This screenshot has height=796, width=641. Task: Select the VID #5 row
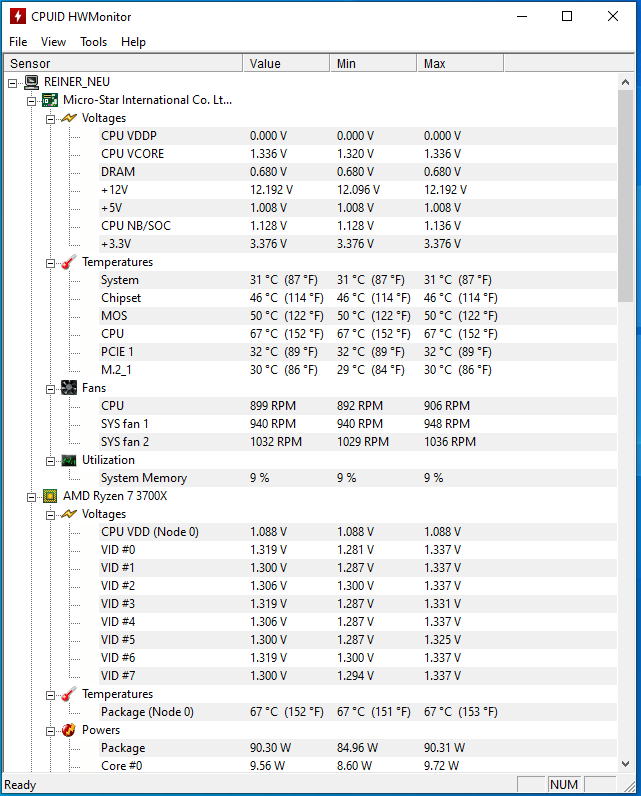(x=358, y=640)
